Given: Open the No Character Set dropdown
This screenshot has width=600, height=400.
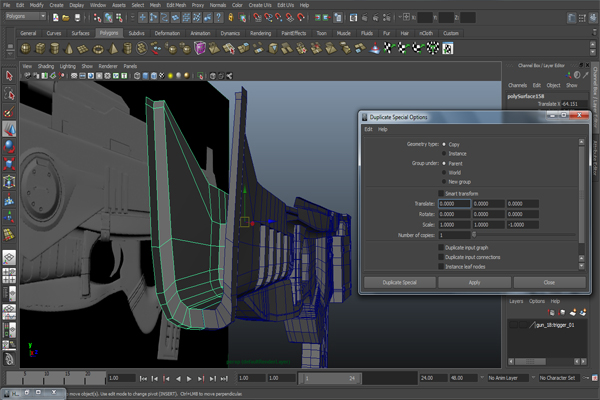Looking at the screenshot, I should point(560,378).
